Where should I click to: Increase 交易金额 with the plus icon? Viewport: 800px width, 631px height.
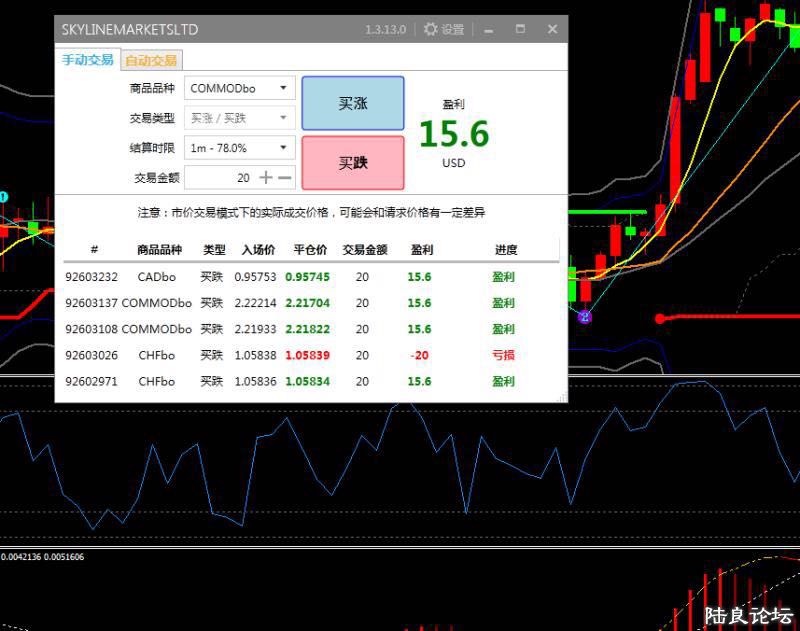click(x=266, y=177)
